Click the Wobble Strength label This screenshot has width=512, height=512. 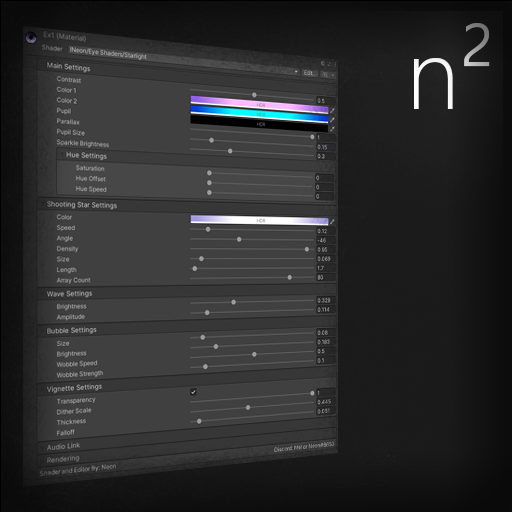80,374
